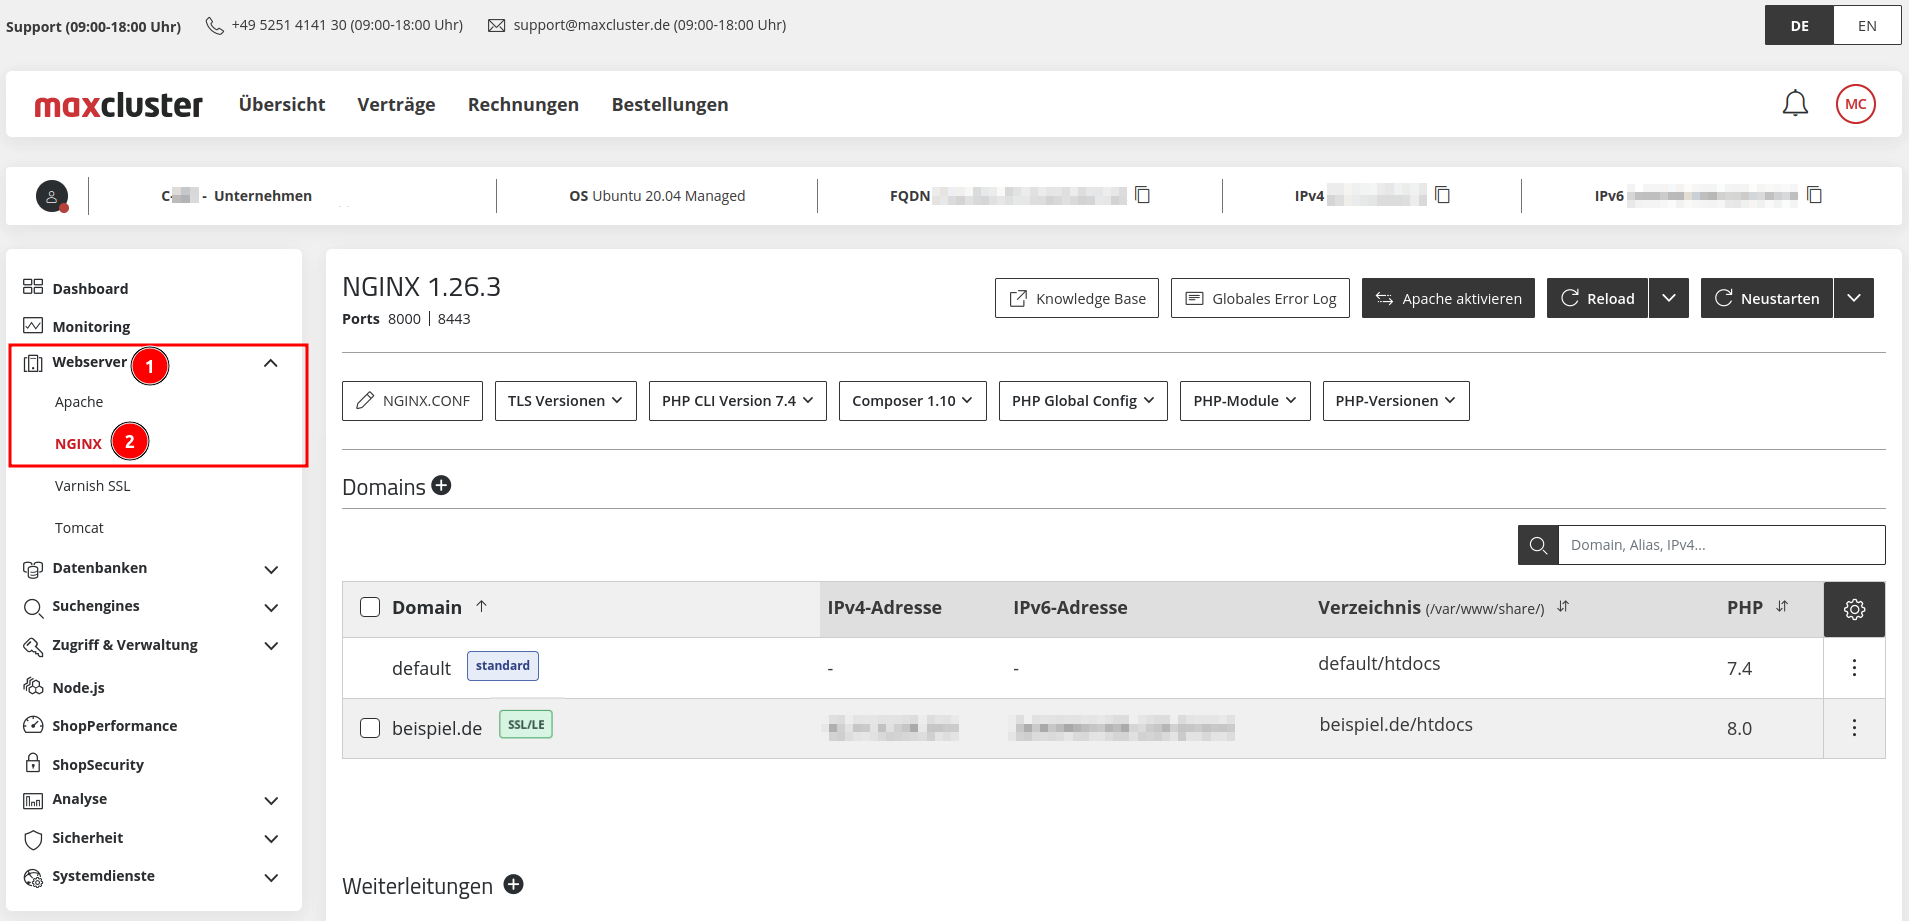
Task: Open PHP-Module dropdown
Action: pyautogui.click(x=1245, y=401)
